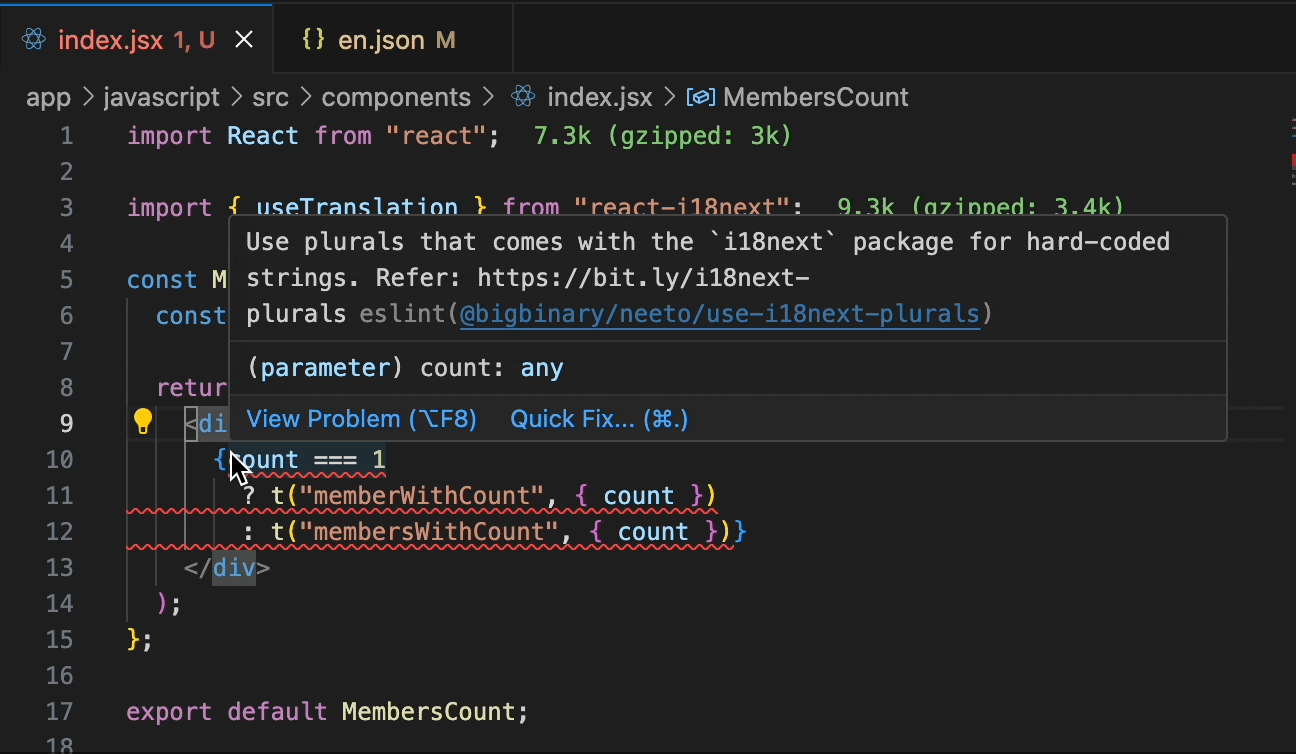Click the React icon on index.jsx tab

pos(34,40)
